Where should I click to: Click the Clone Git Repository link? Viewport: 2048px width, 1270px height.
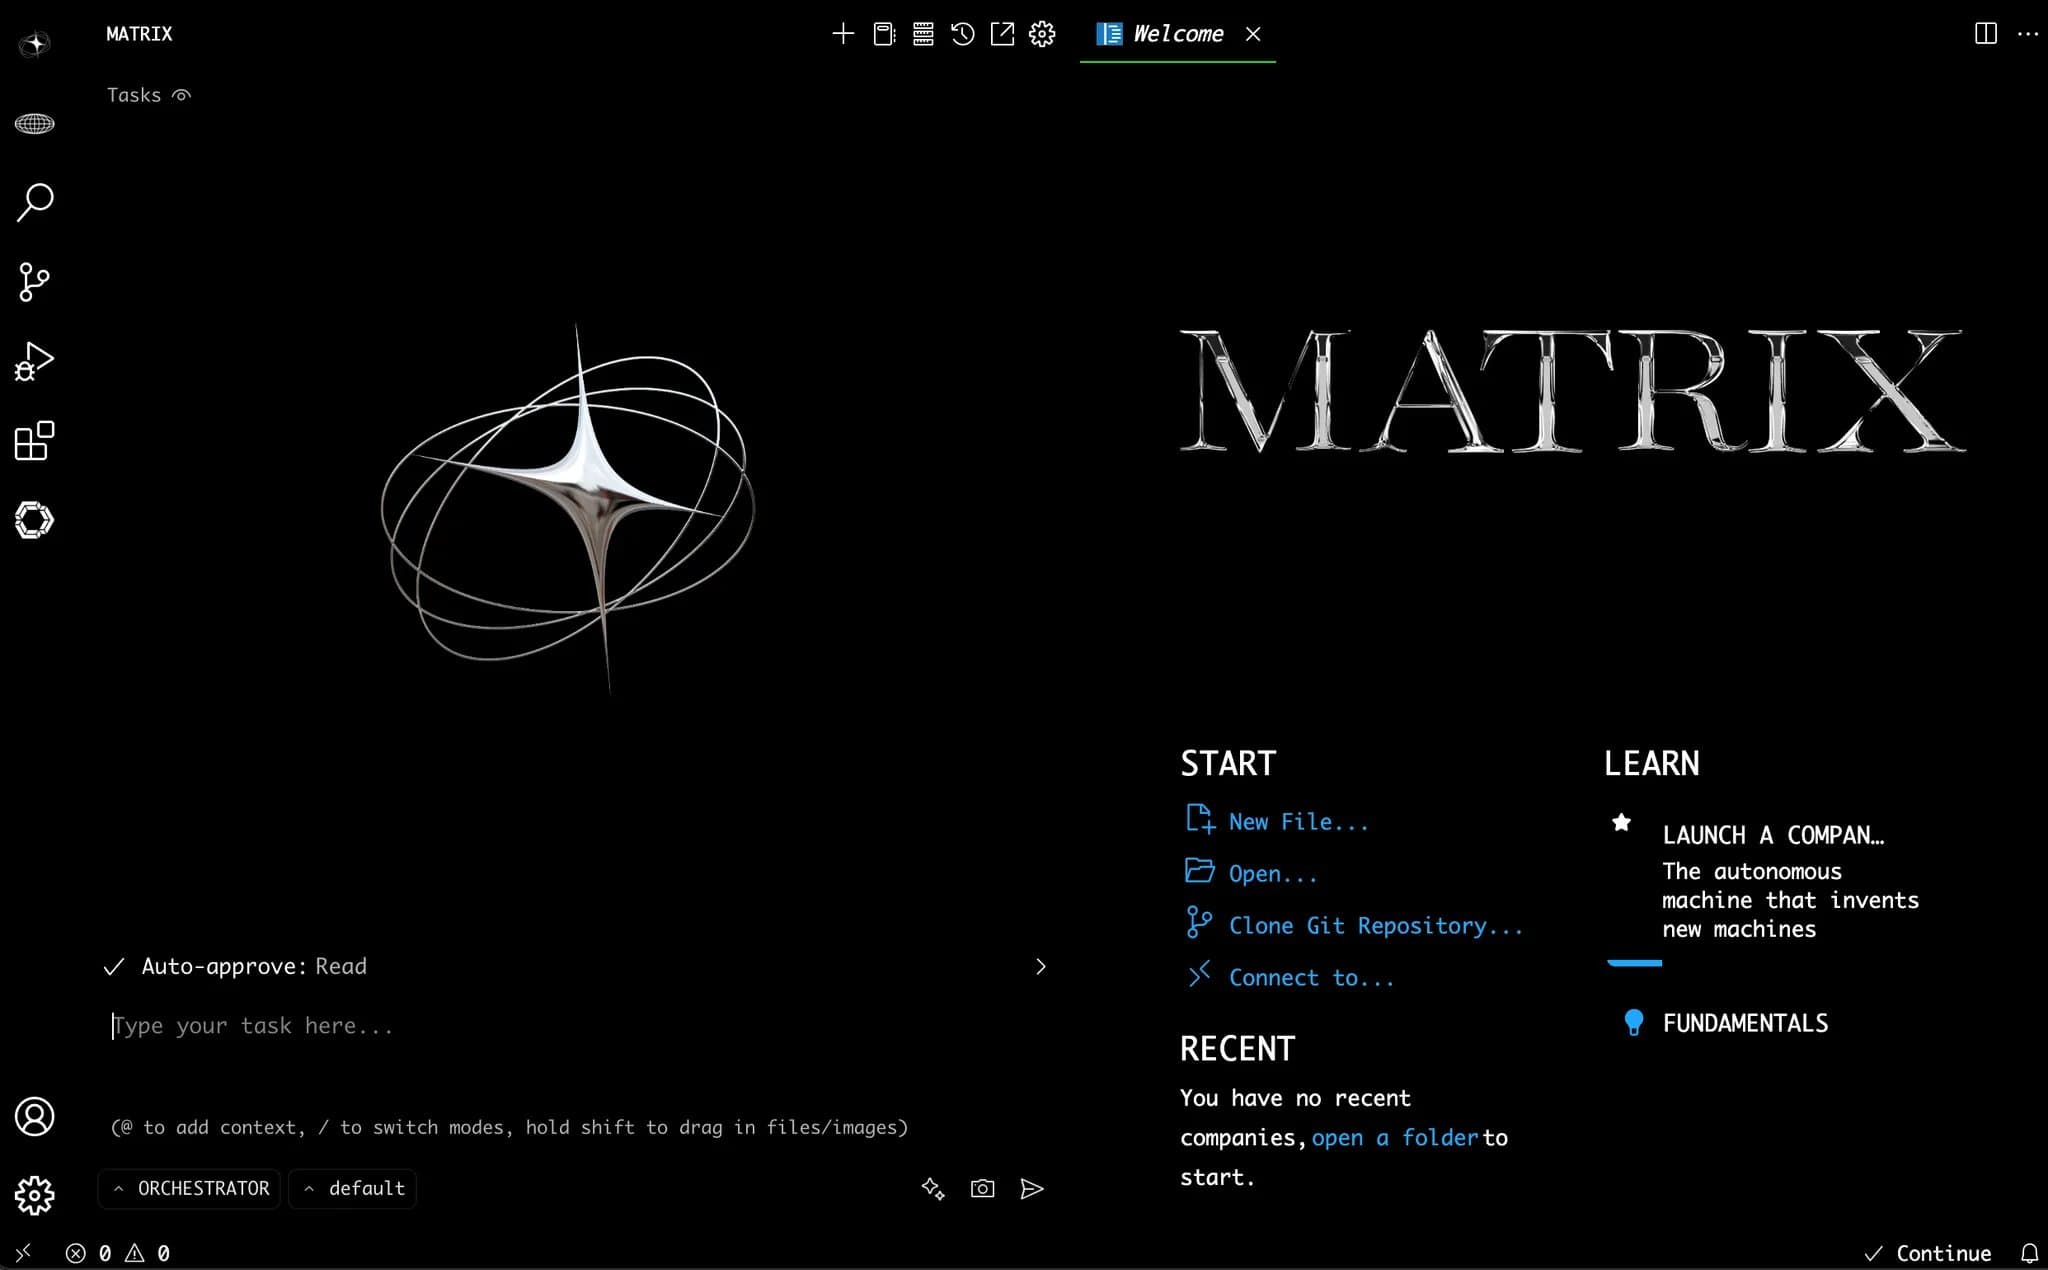(1375, 925)
